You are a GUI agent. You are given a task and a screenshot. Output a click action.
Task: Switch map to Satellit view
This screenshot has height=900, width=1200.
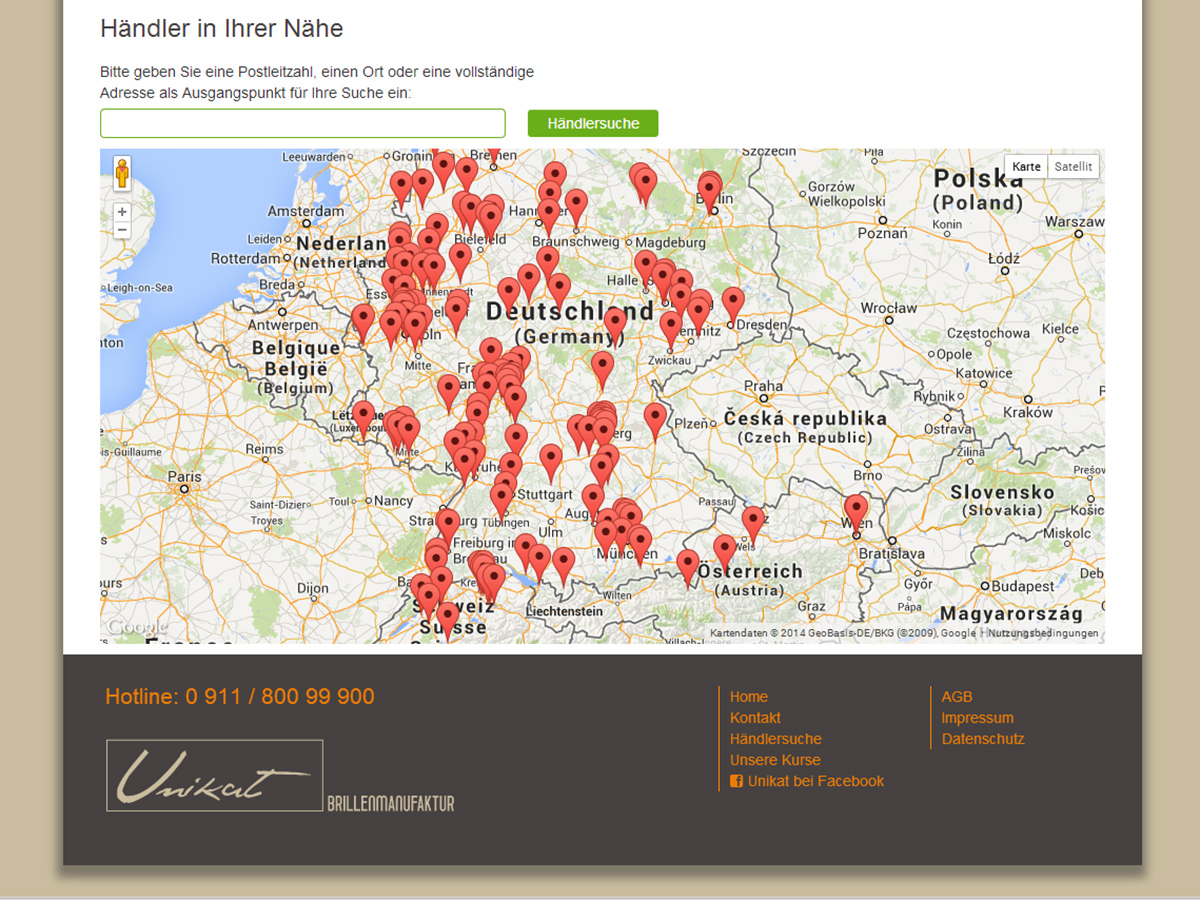pos(1073,167)
